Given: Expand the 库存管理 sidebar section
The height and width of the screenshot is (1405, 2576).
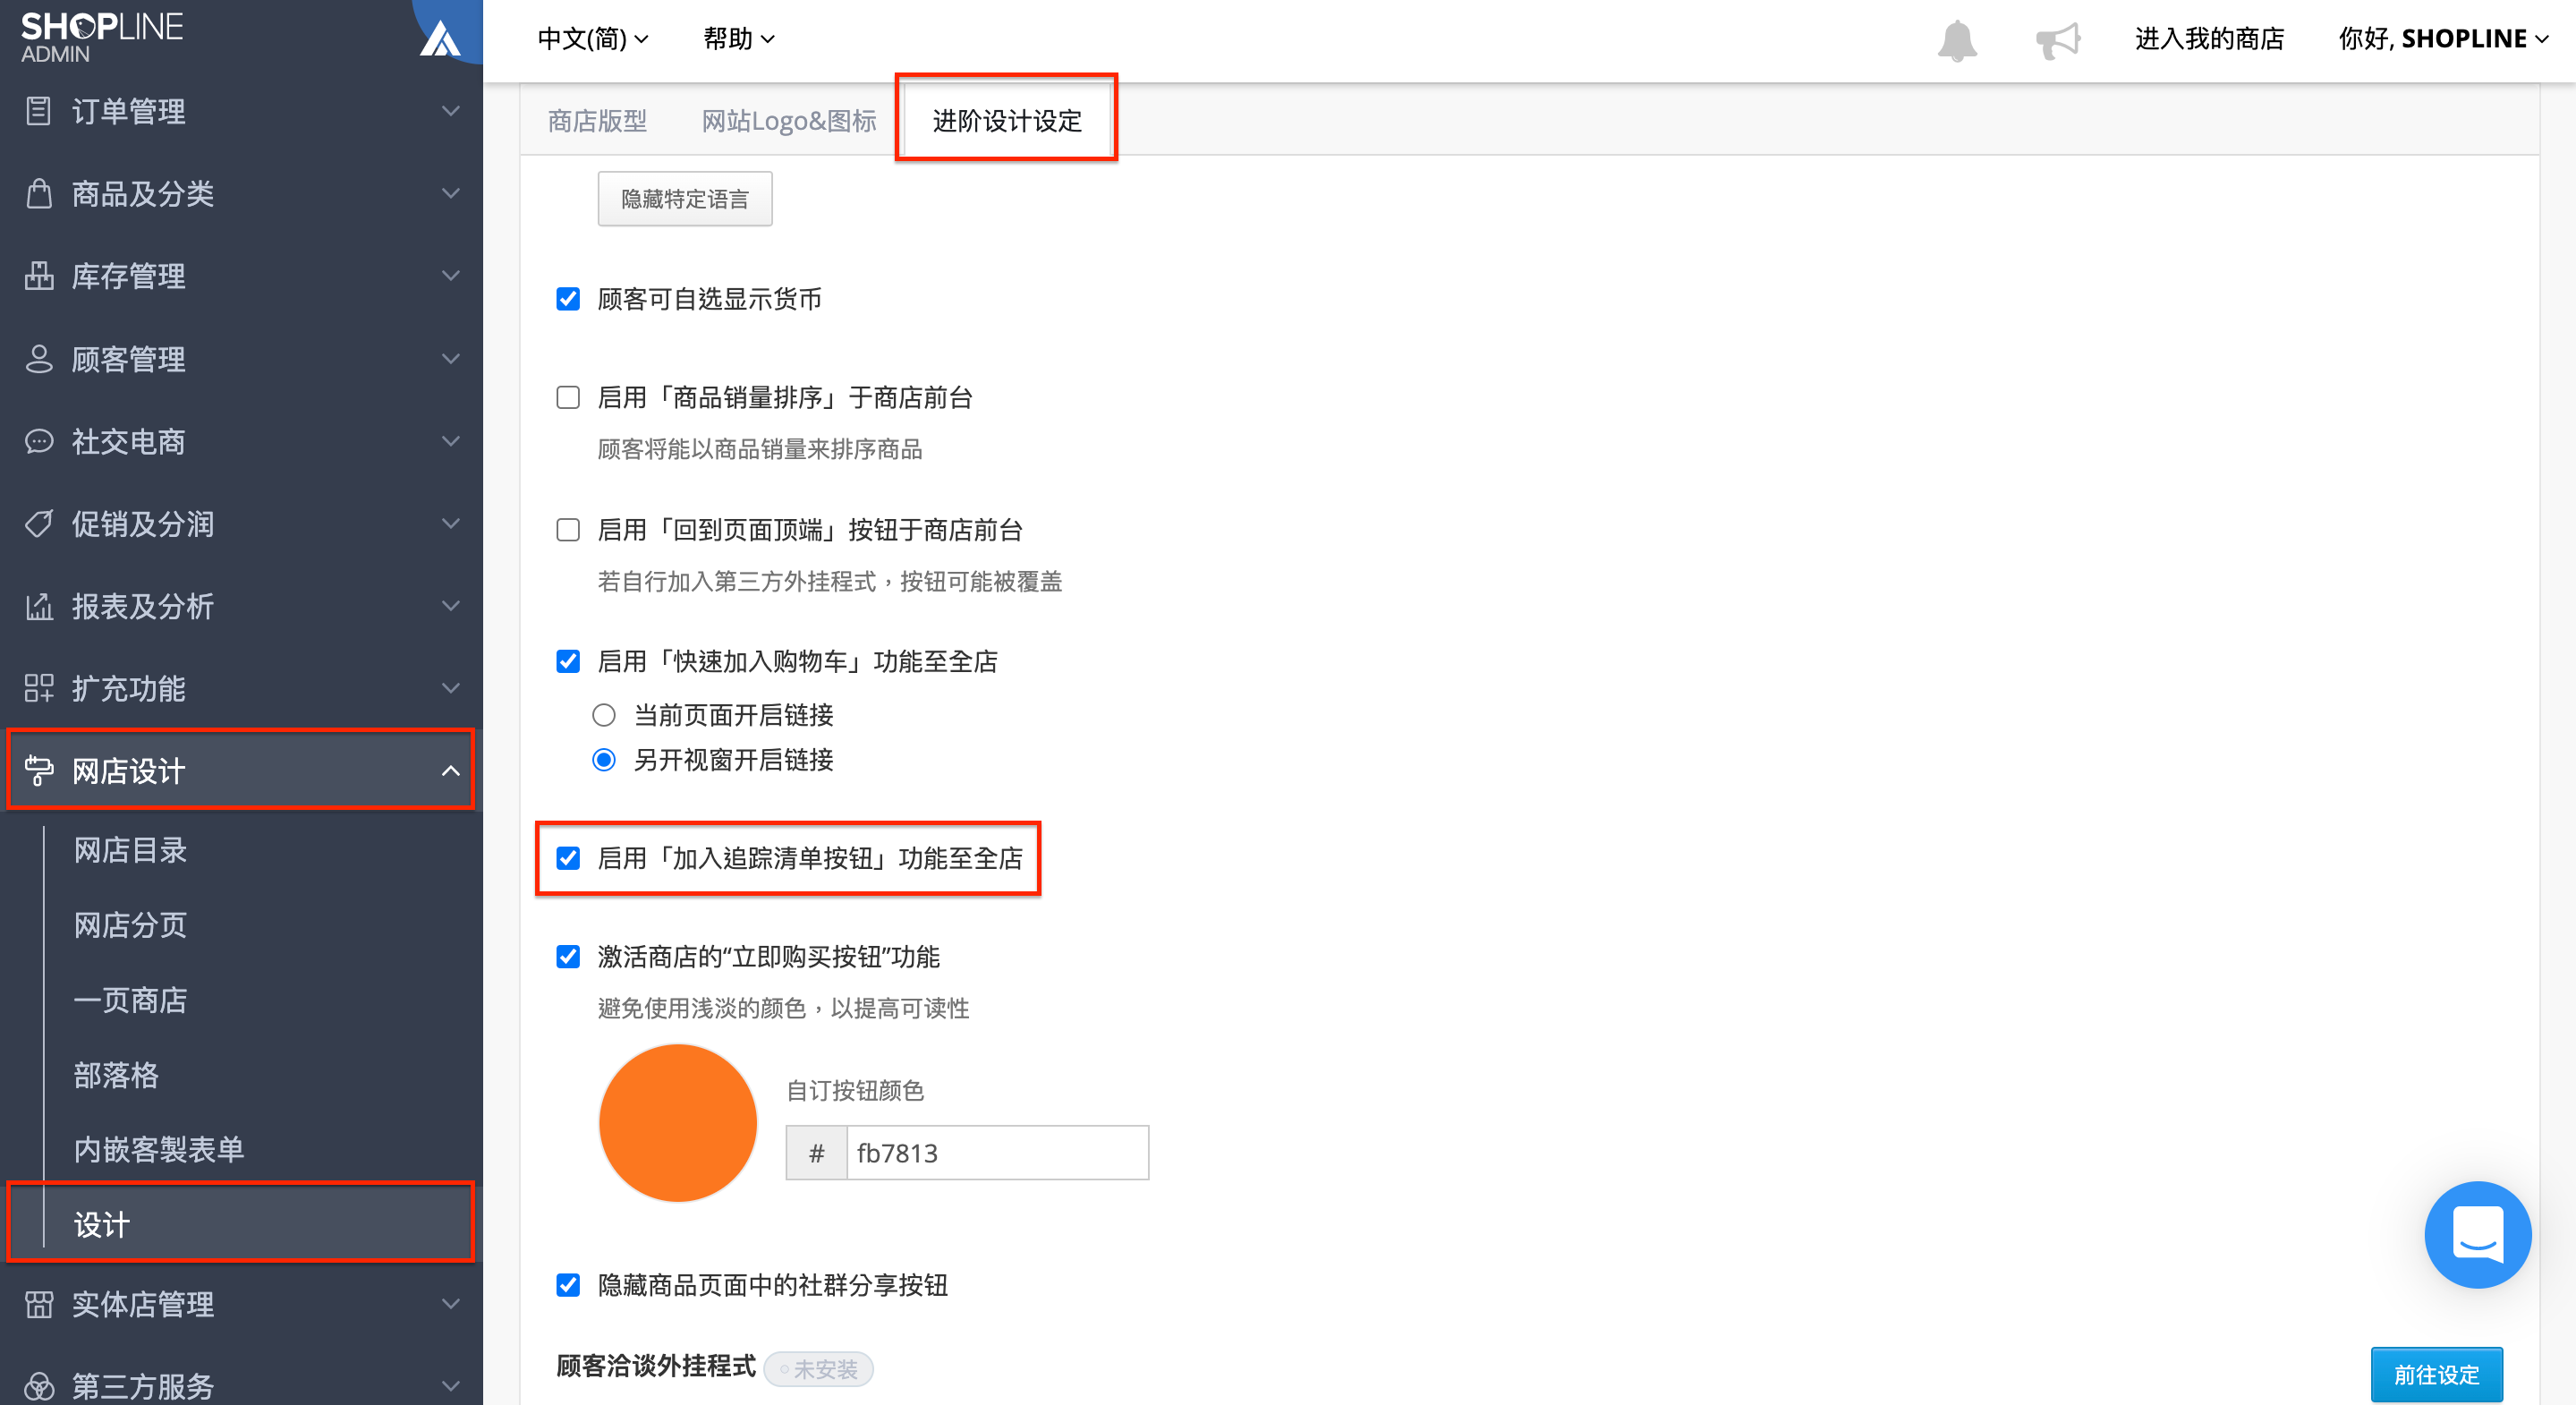Looking at the screenshot, I should (241, 276).
